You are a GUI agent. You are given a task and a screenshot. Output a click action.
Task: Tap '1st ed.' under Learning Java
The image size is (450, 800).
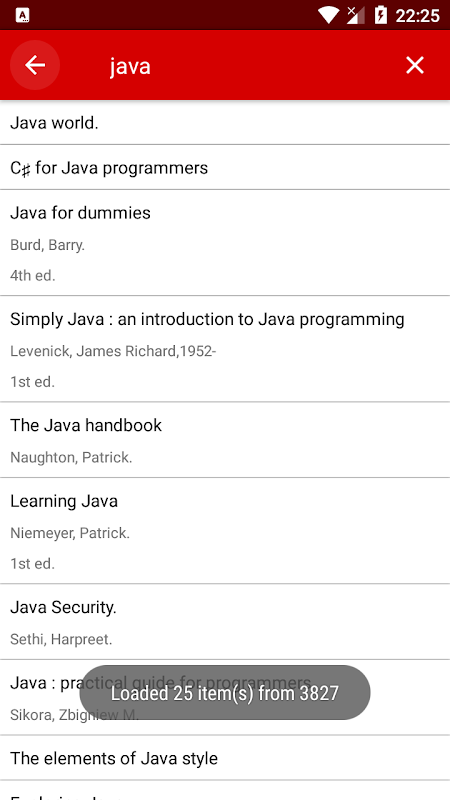tap(32, 564)
